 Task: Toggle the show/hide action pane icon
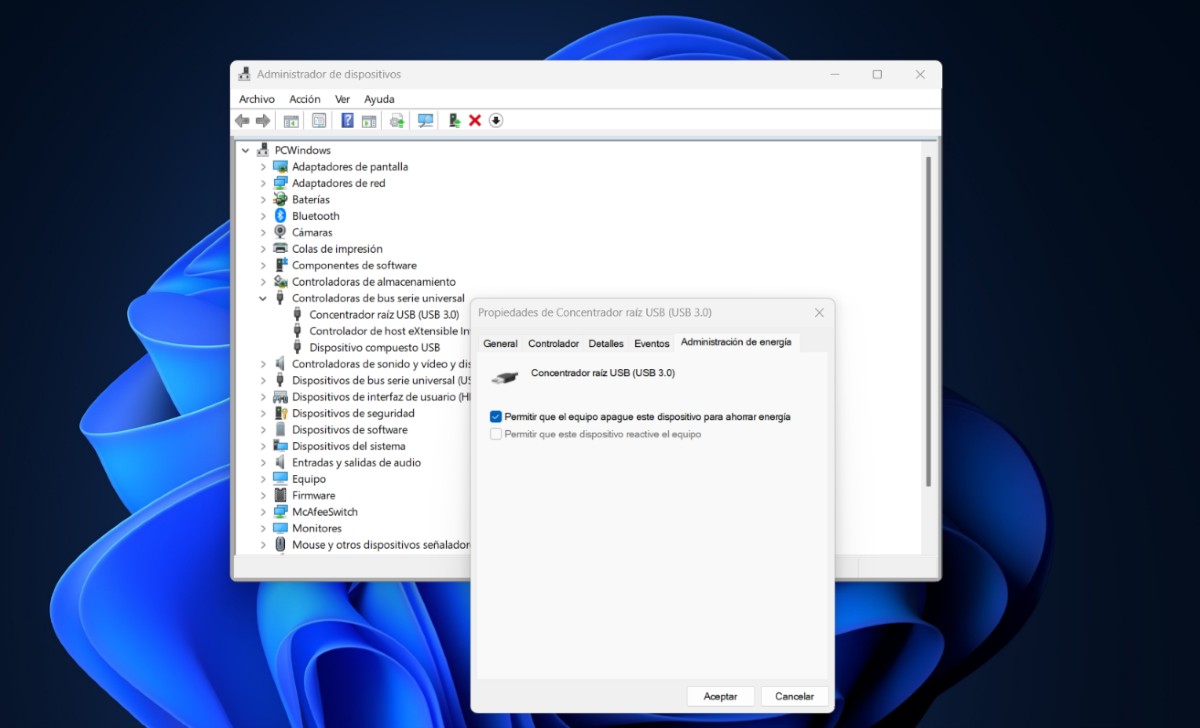click(x=369, y=121)
